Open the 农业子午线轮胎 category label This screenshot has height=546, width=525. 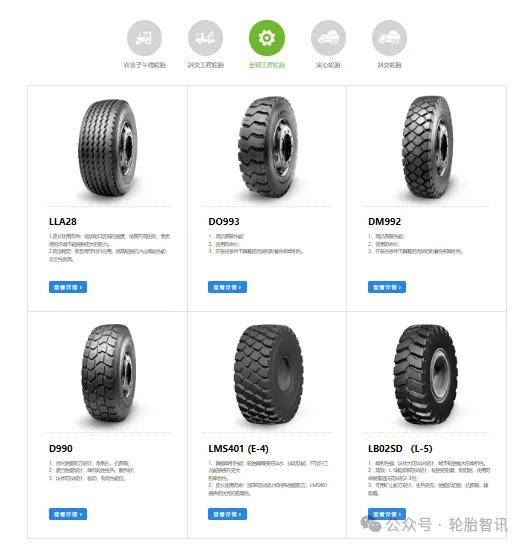point(144,65)
